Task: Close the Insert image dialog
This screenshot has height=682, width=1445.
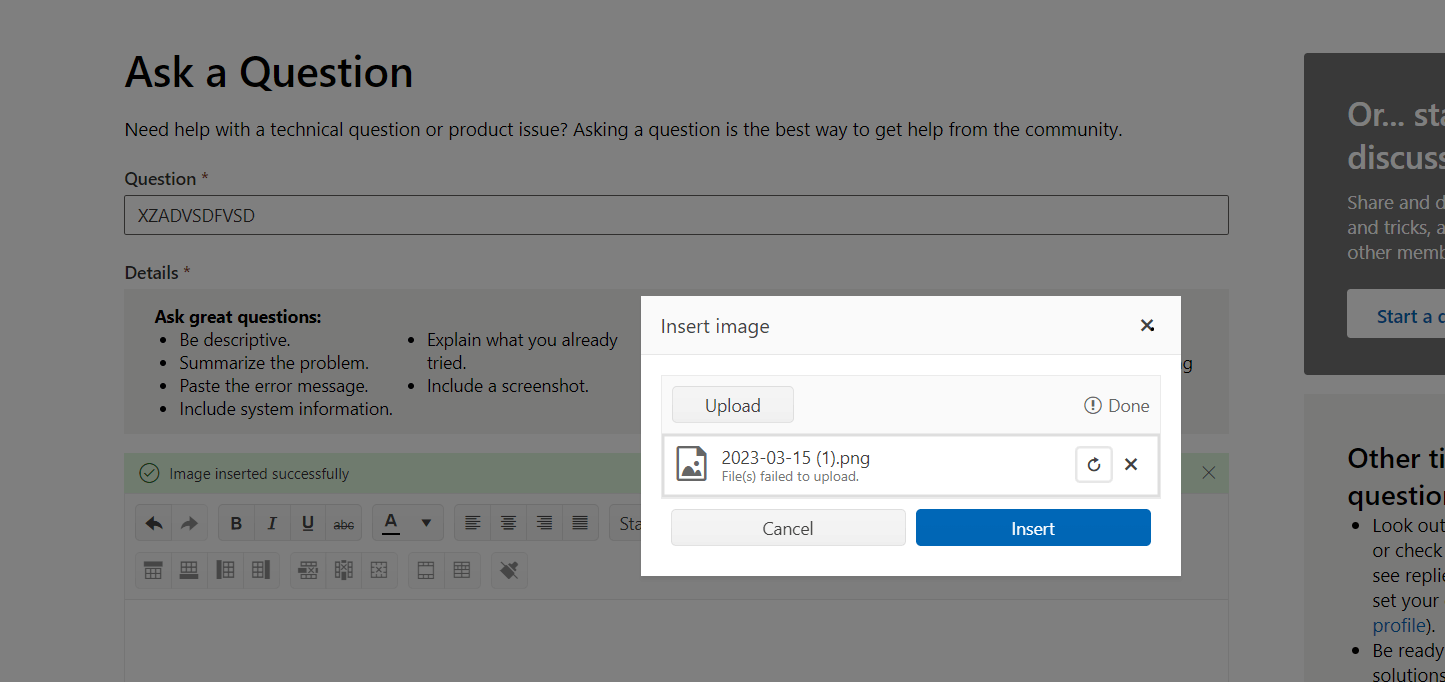Action: [x=1147, y=325]
